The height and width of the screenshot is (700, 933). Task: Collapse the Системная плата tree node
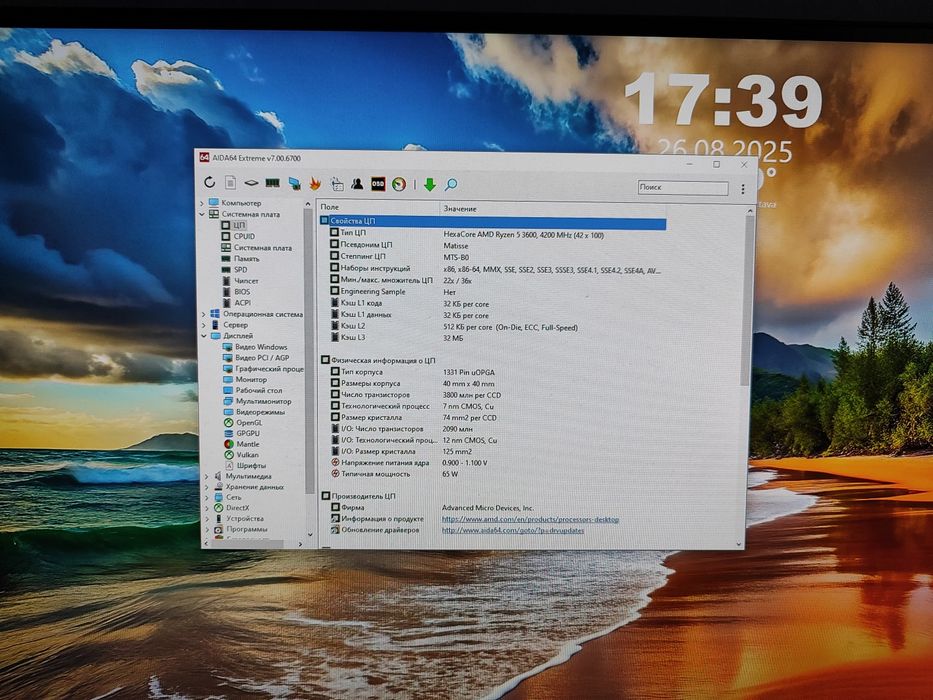(x=202, y=214)
